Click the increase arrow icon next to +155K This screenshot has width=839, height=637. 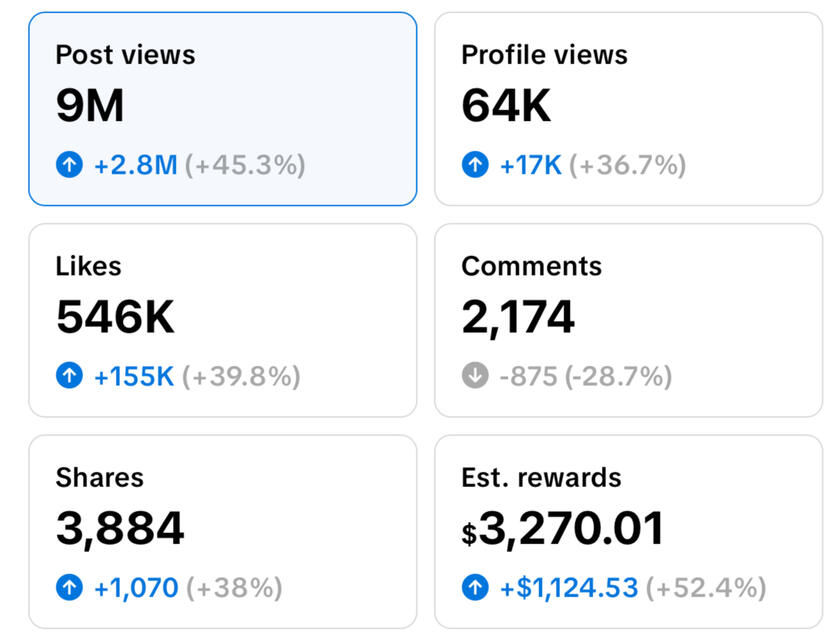(x=69, y=376)
